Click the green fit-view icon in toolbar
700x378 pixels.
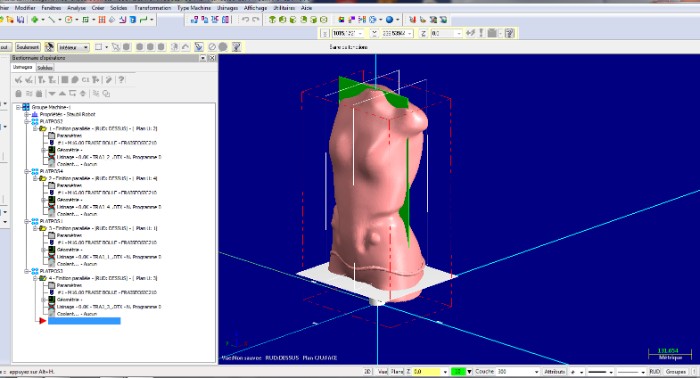tap(35, 20)
